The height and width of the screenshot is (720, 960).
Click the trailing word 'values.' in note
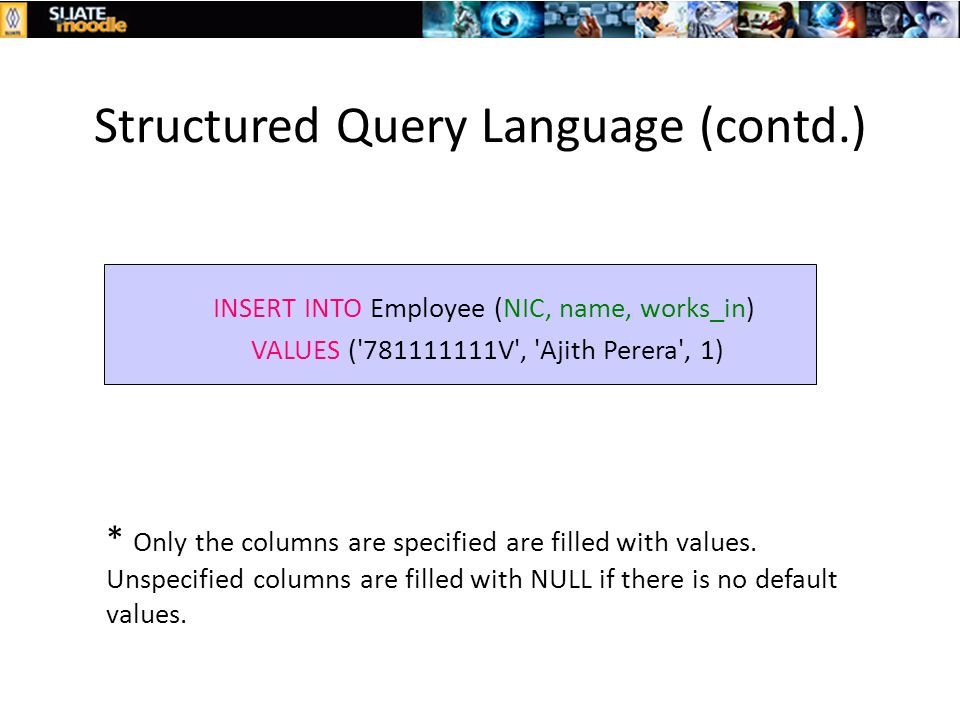146,615
